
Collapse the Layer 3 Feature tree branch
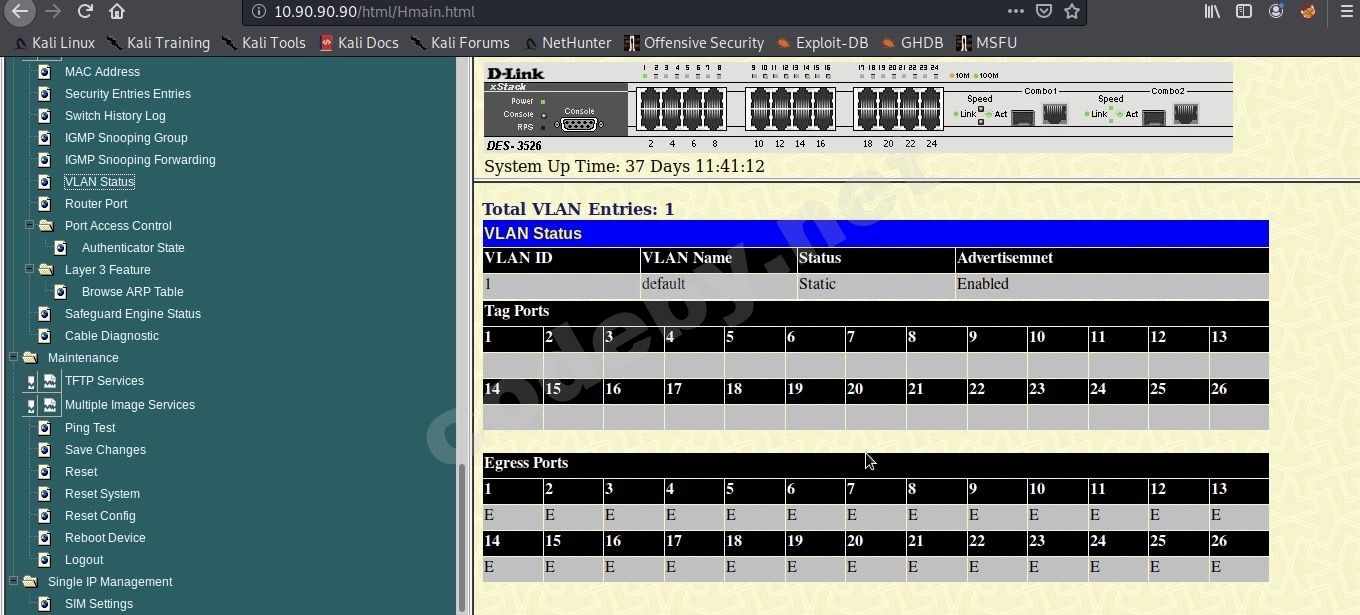(29, 269)
